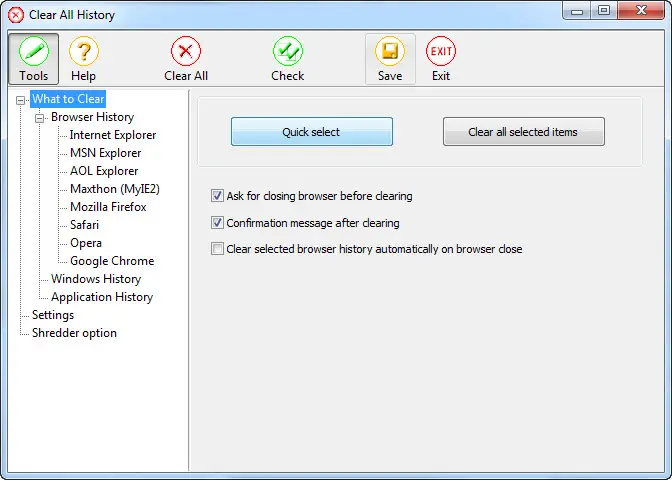
Task: Quit via the Exit toolbar icon
Action: tap(441, 59)
